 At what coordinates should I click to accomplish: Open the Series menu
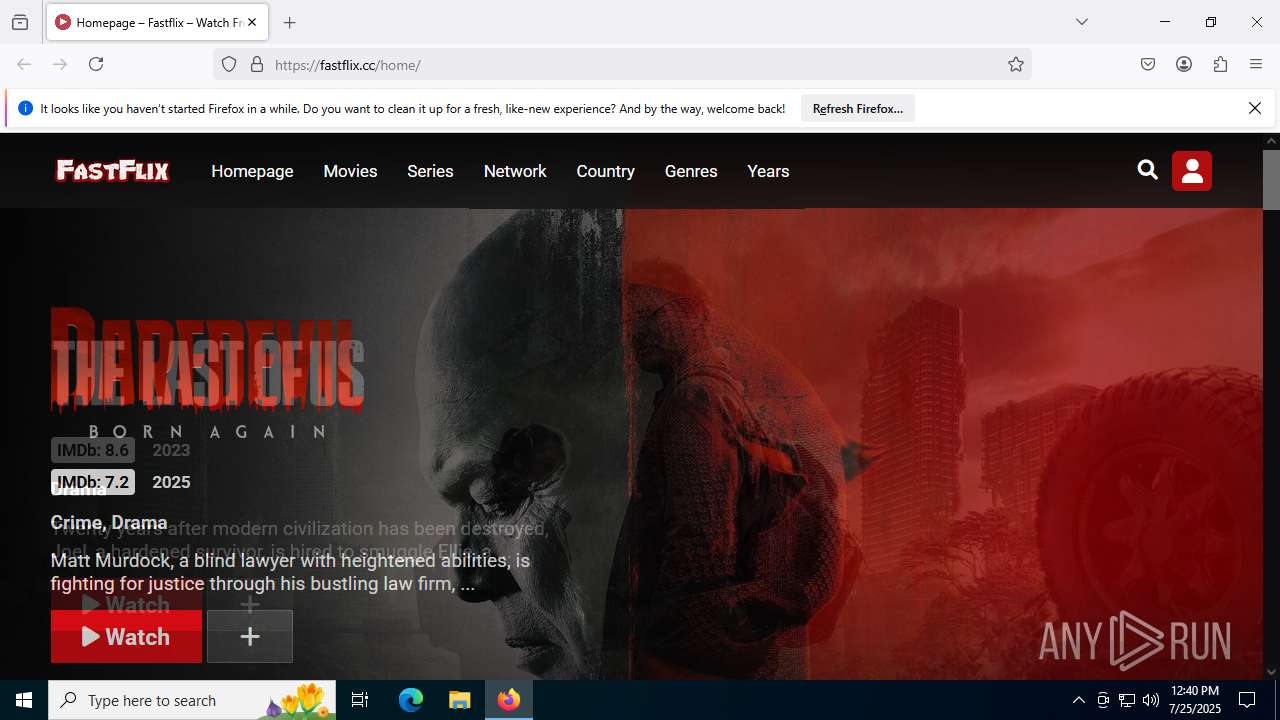[430, 171]
